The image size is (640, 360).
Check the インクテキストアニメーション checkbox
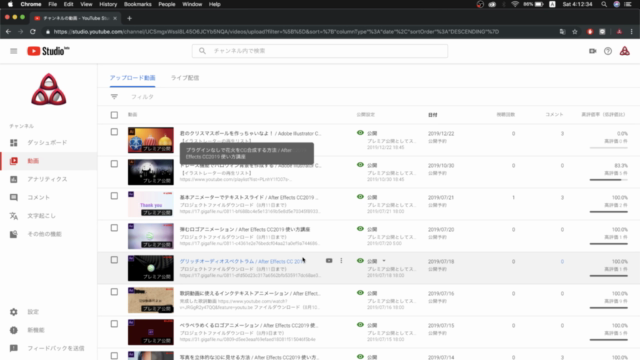(114, 292)
